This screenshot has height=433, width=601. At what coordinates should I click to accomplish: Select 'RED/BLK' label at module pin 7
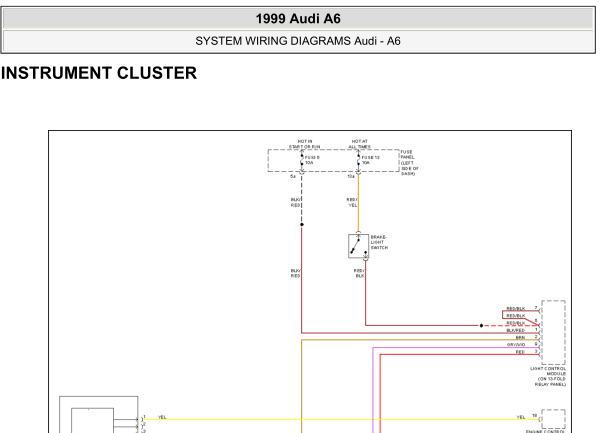[x=516, y=308]
